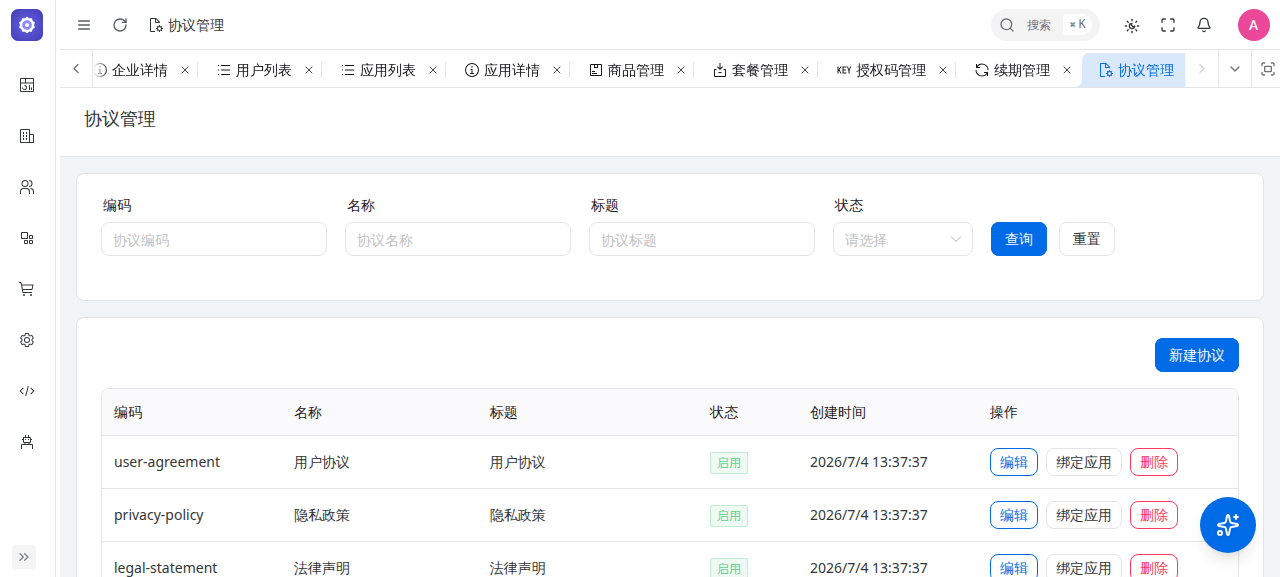Click the privacy-policy code cell
Image resolution: width=1280 pixels, height=577 pixels.
coord(159,515)
